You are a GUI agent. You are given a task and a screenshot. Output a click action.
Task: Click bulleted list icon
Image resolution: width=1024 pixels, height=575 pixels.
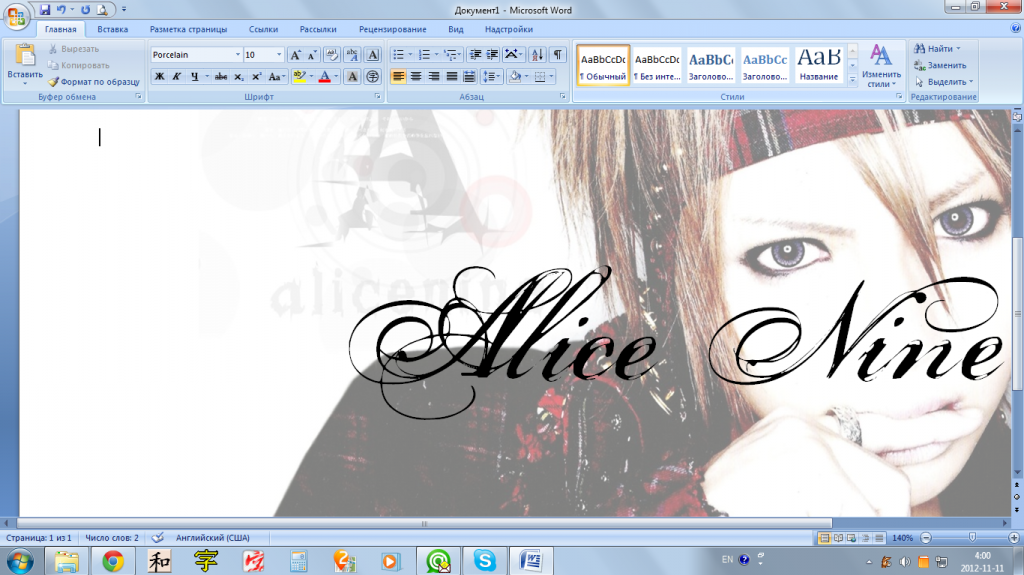coord(398,55)
